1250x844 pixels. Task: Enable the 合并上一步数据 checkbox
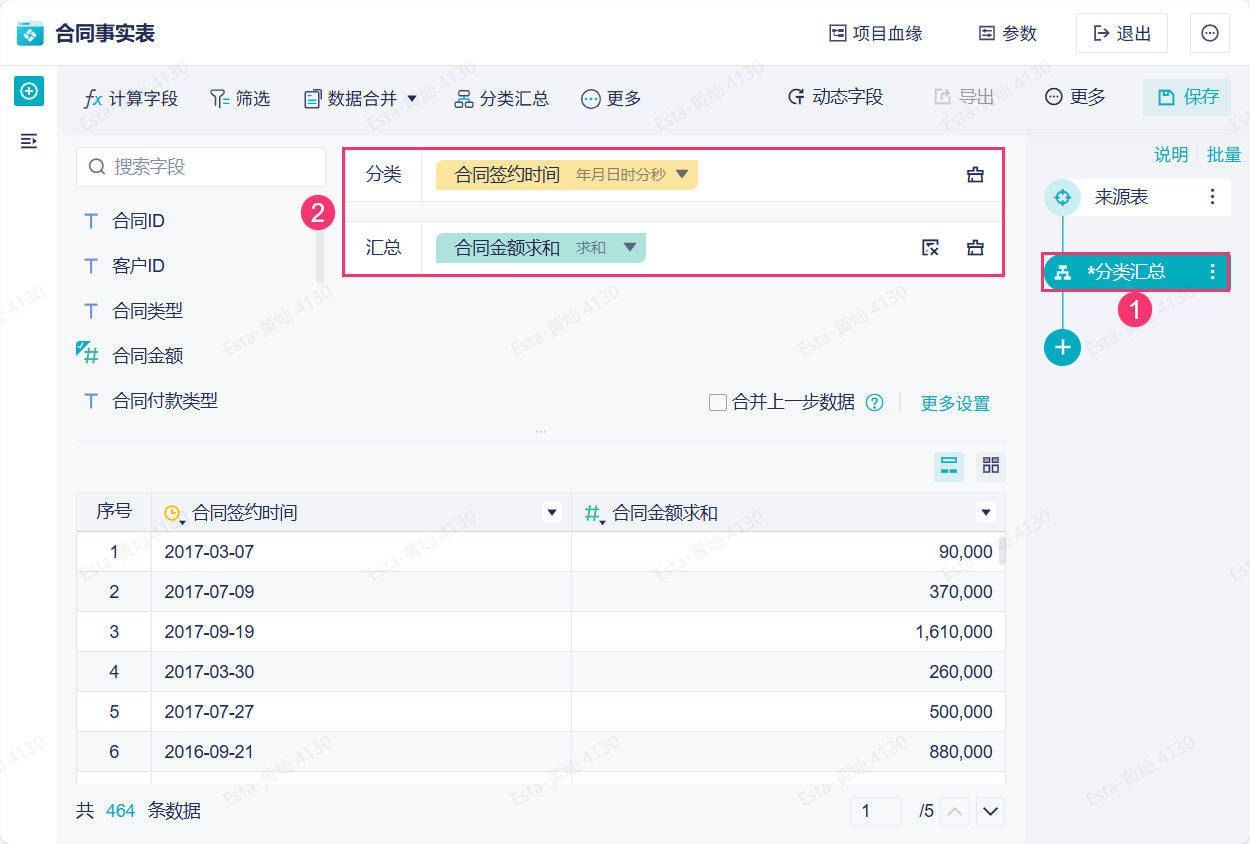click(717, 403)
